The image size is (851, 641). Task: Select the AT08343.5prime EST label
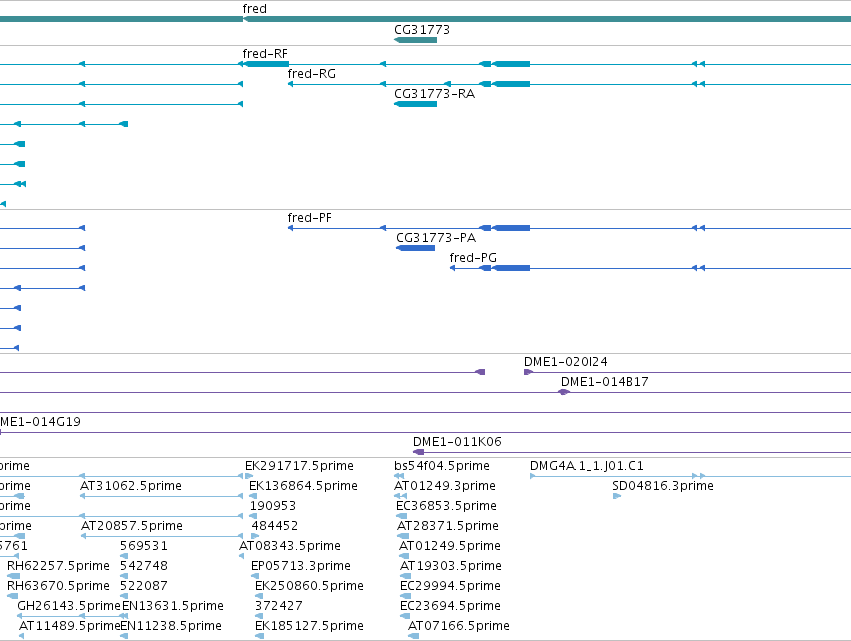pos(290,546)
